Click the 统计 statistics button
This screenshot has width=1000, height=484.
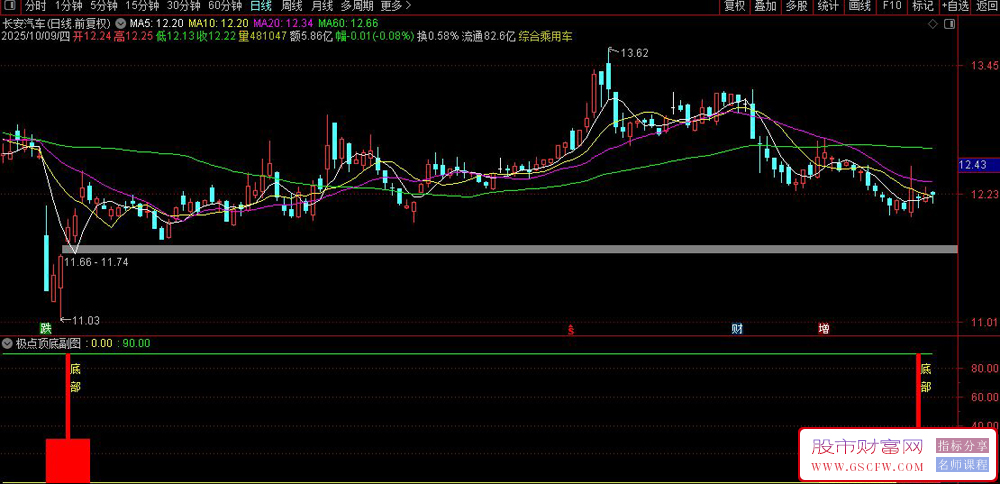point(828,6)
